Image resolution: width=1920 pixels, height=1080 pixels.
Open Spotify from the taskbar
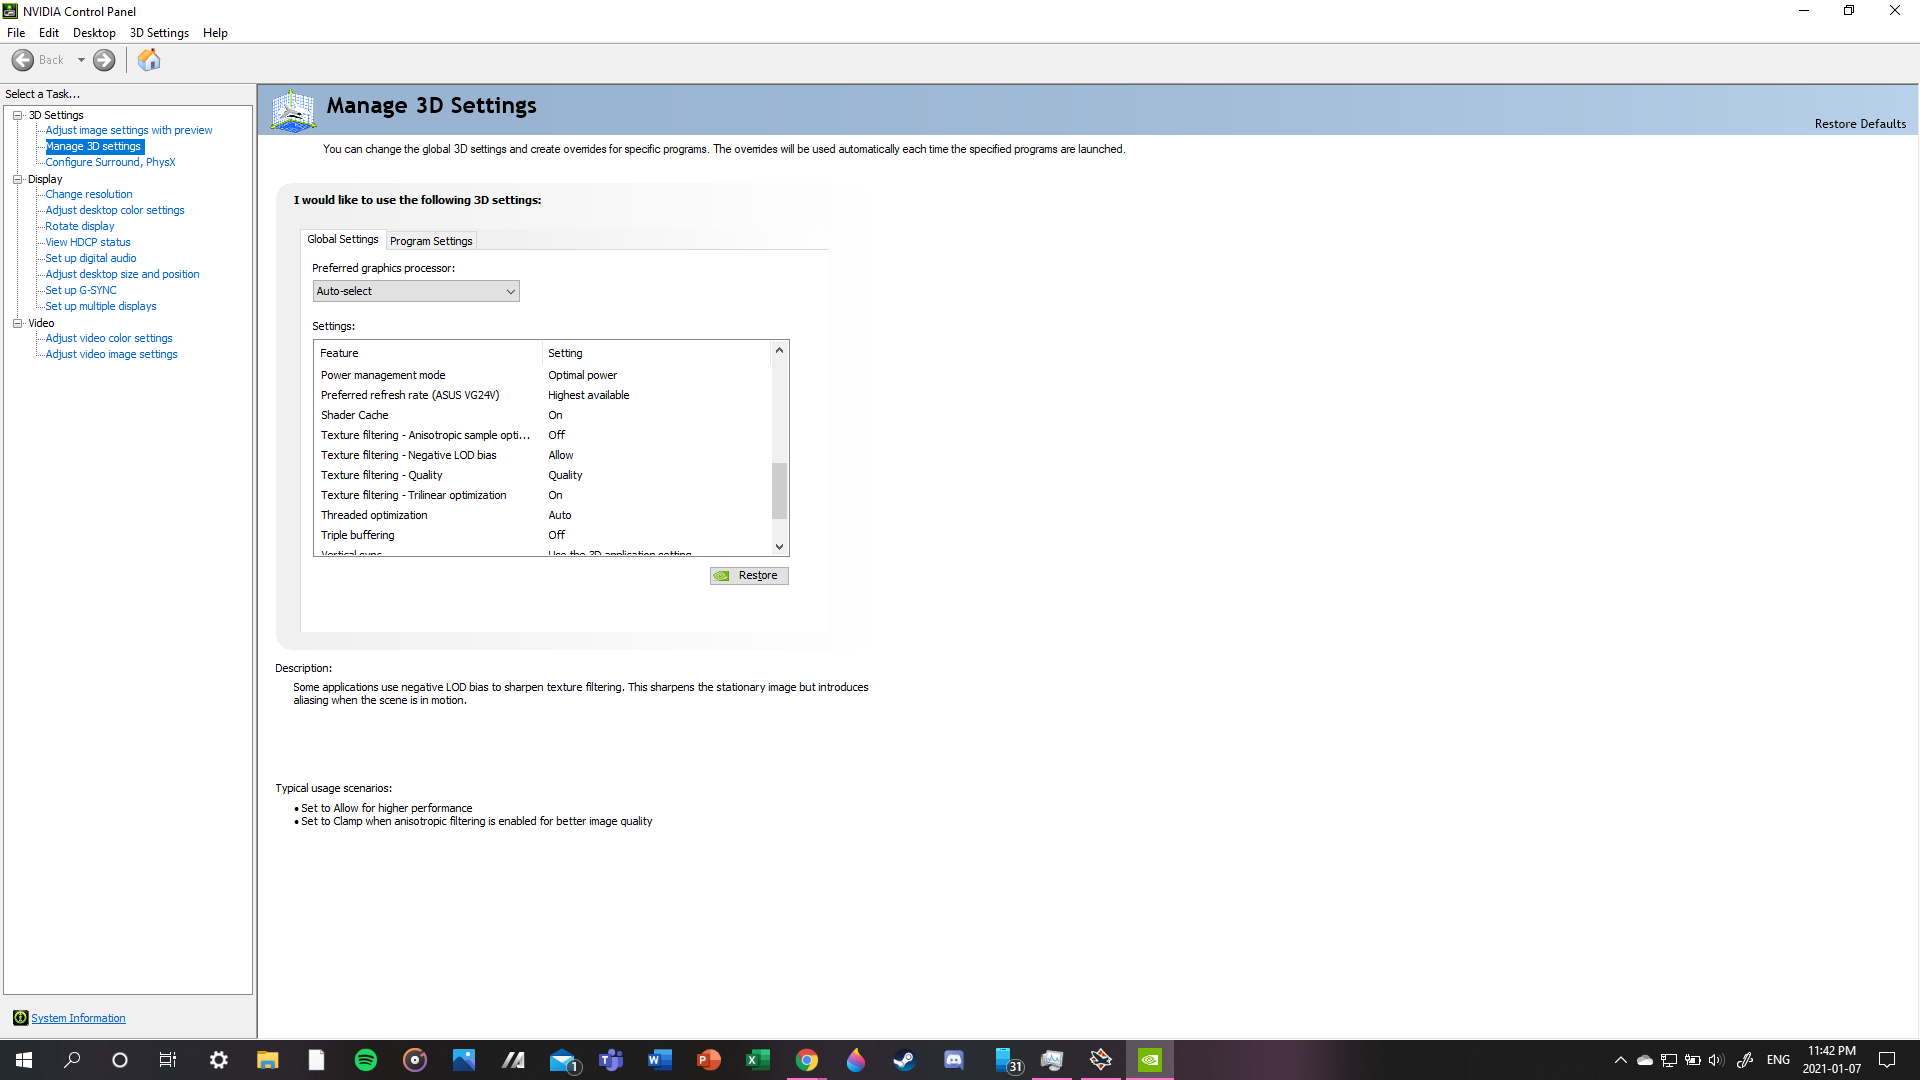point(366,1060)
